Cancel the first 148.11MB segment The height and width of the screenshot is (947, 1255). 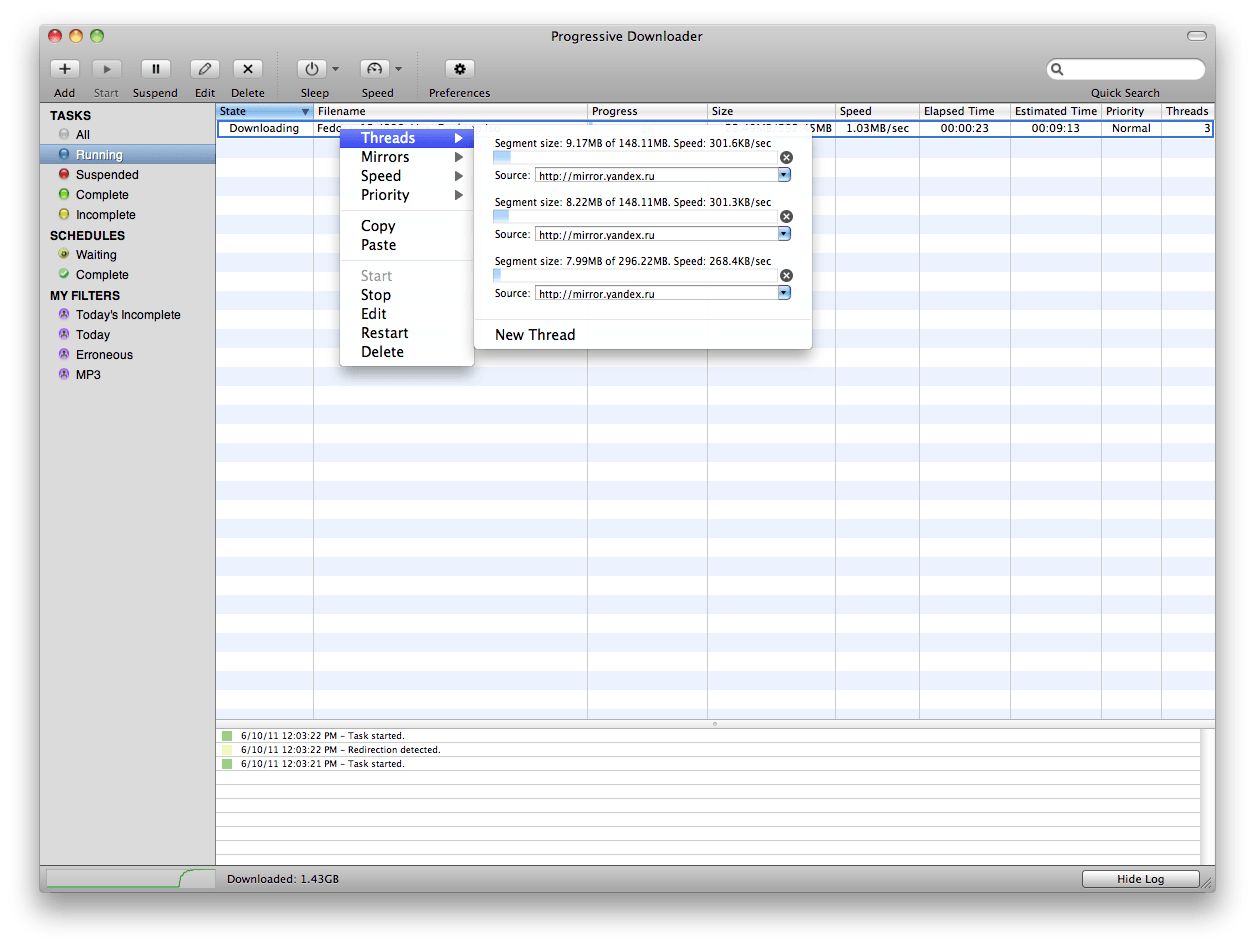(x=786, y=157)
